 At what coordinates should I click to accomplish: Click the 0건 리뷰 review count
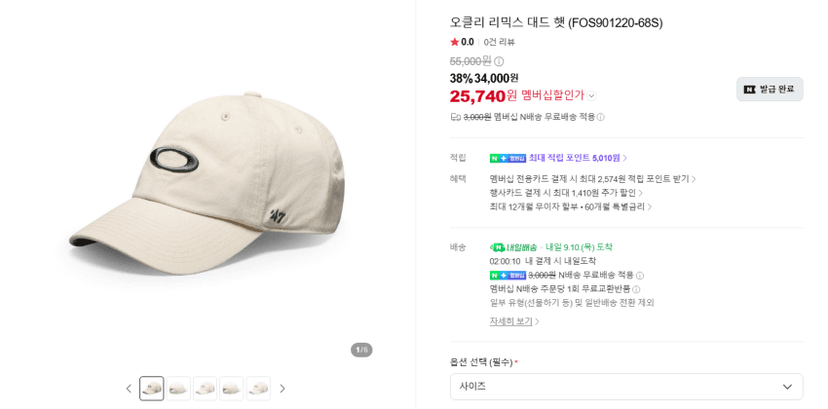[499, 42]
